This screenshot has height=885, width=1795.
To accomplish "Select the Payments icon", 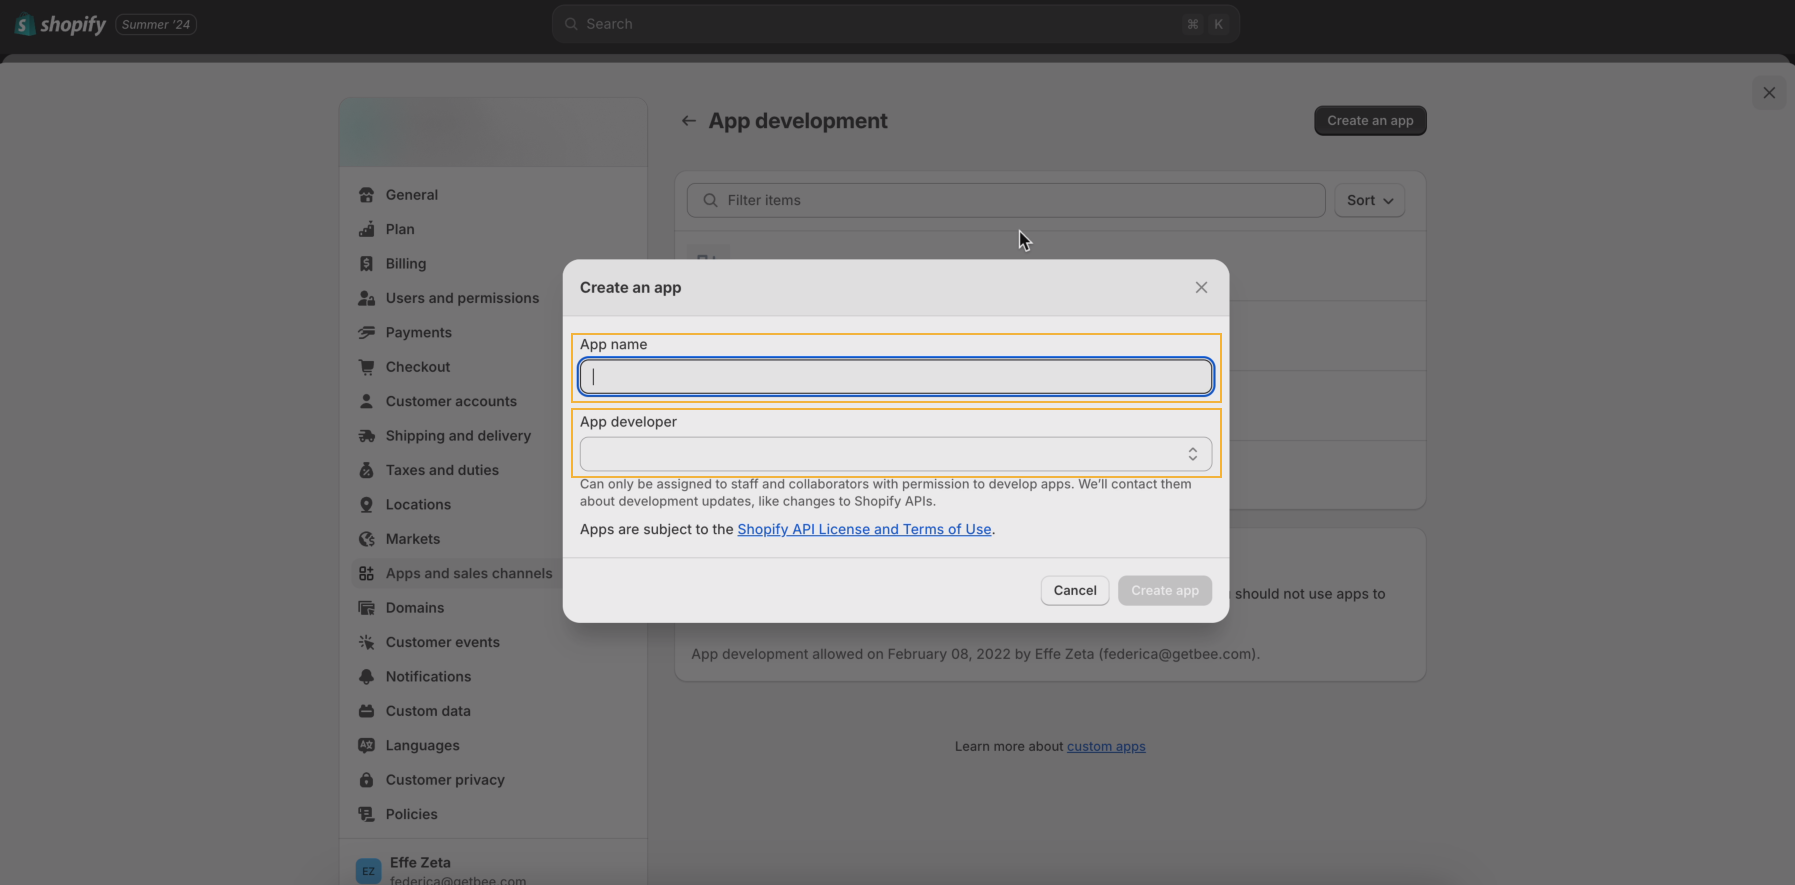I will (x=366, y=333).
